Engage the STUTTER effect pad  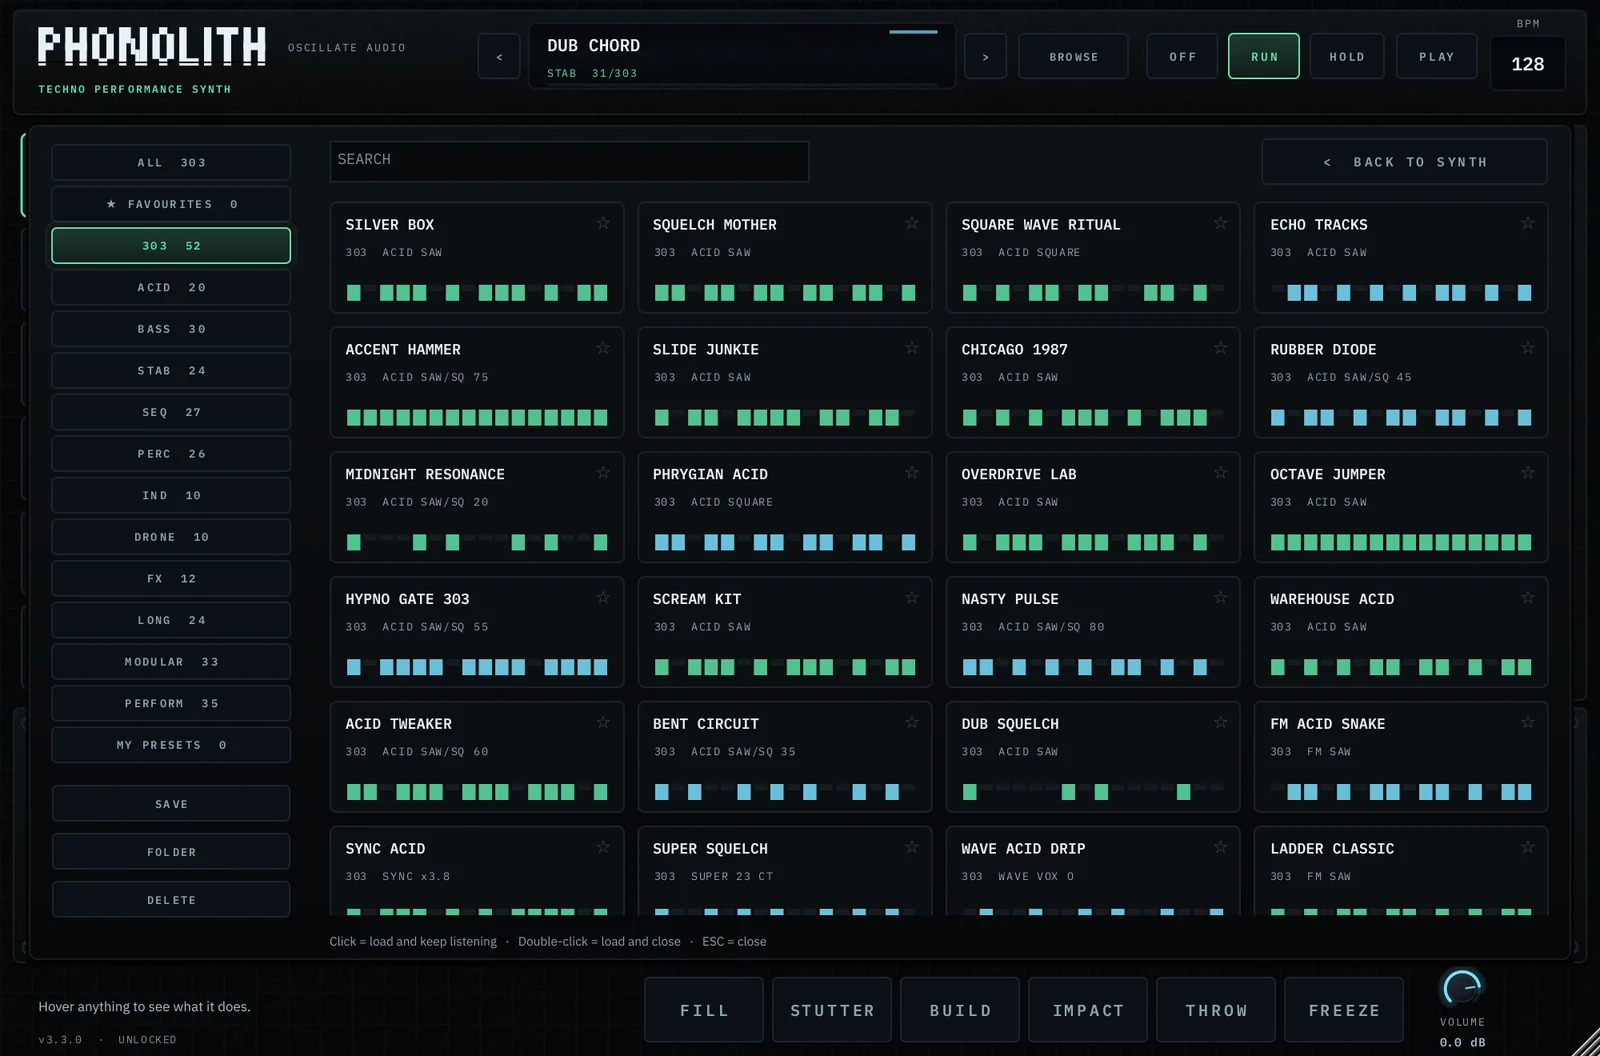click(x=832, y=1010)
